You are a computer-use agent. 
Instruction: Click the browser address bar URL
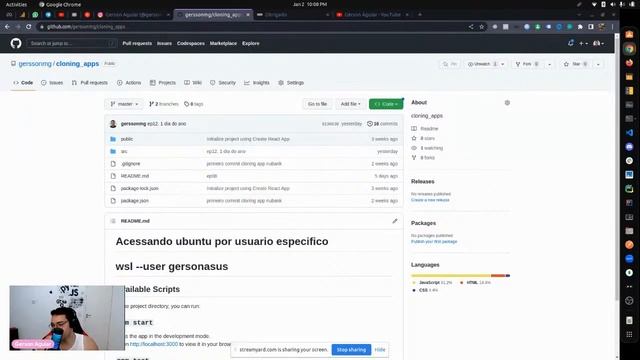(86, 27)
